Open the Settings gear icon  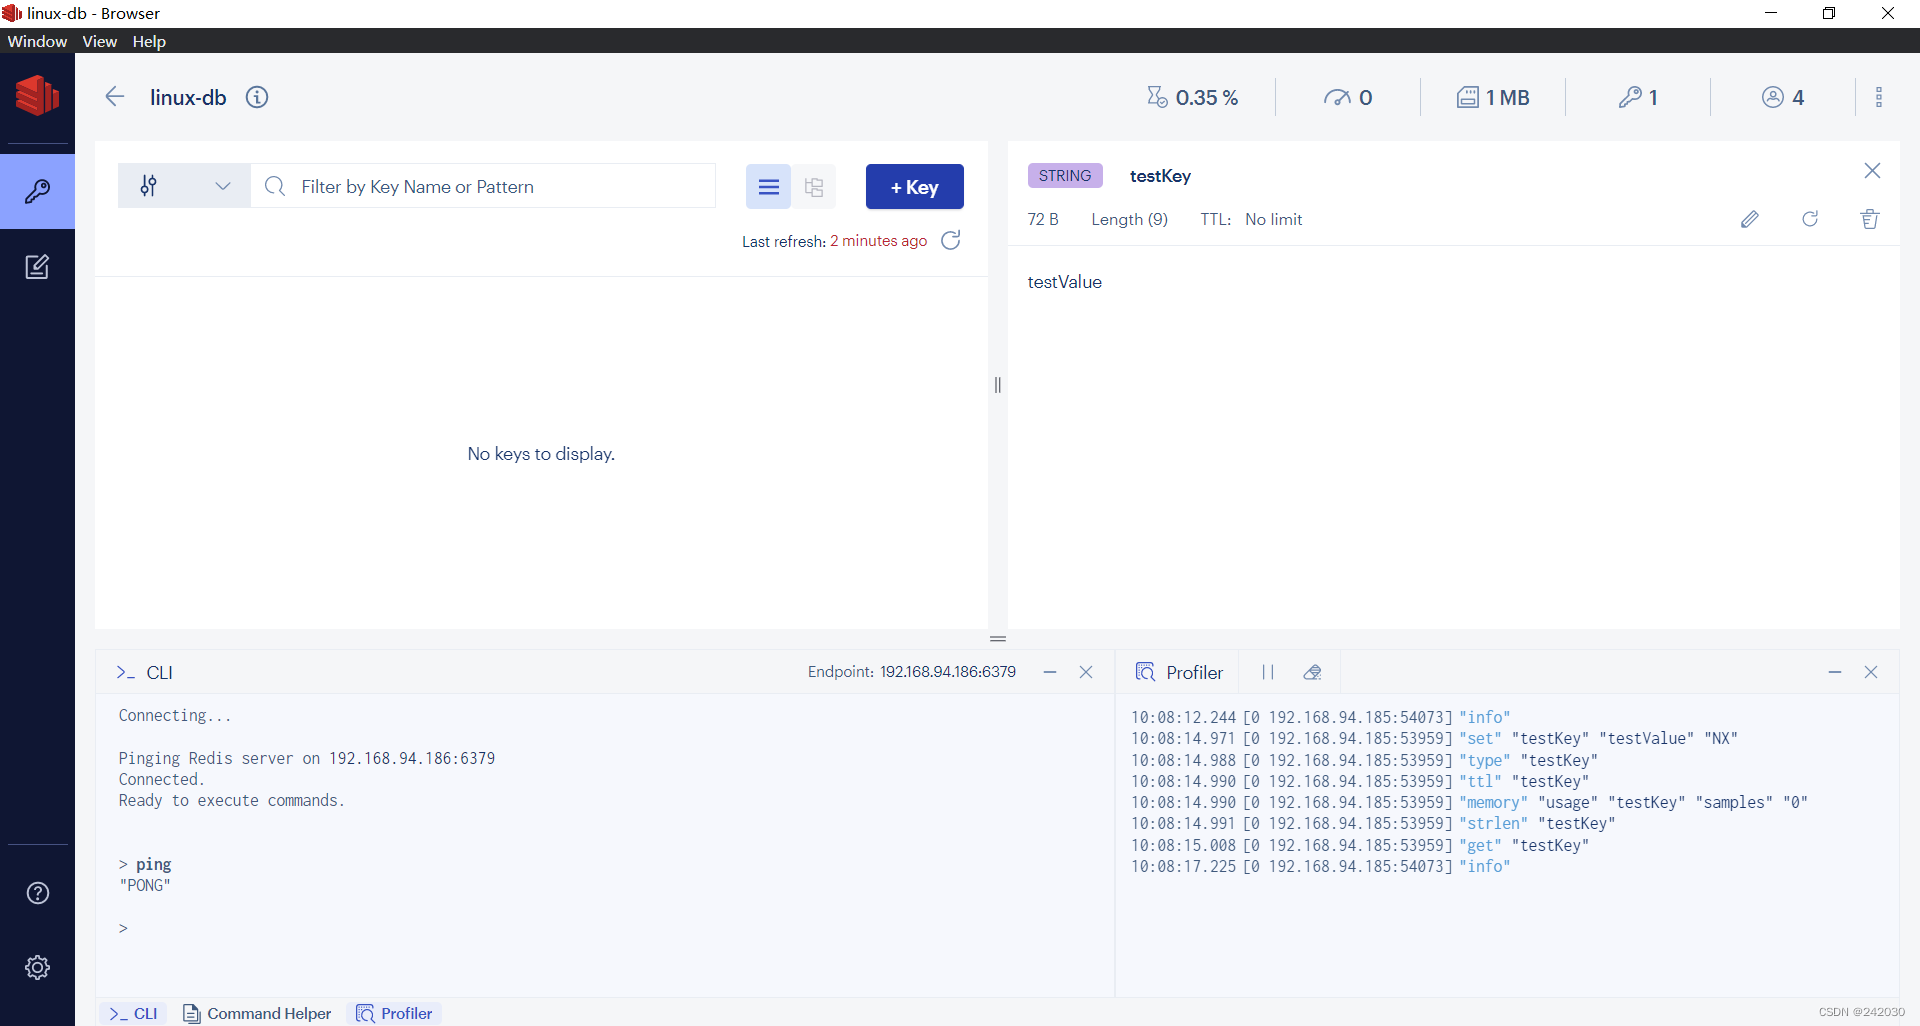coord(37,967)
